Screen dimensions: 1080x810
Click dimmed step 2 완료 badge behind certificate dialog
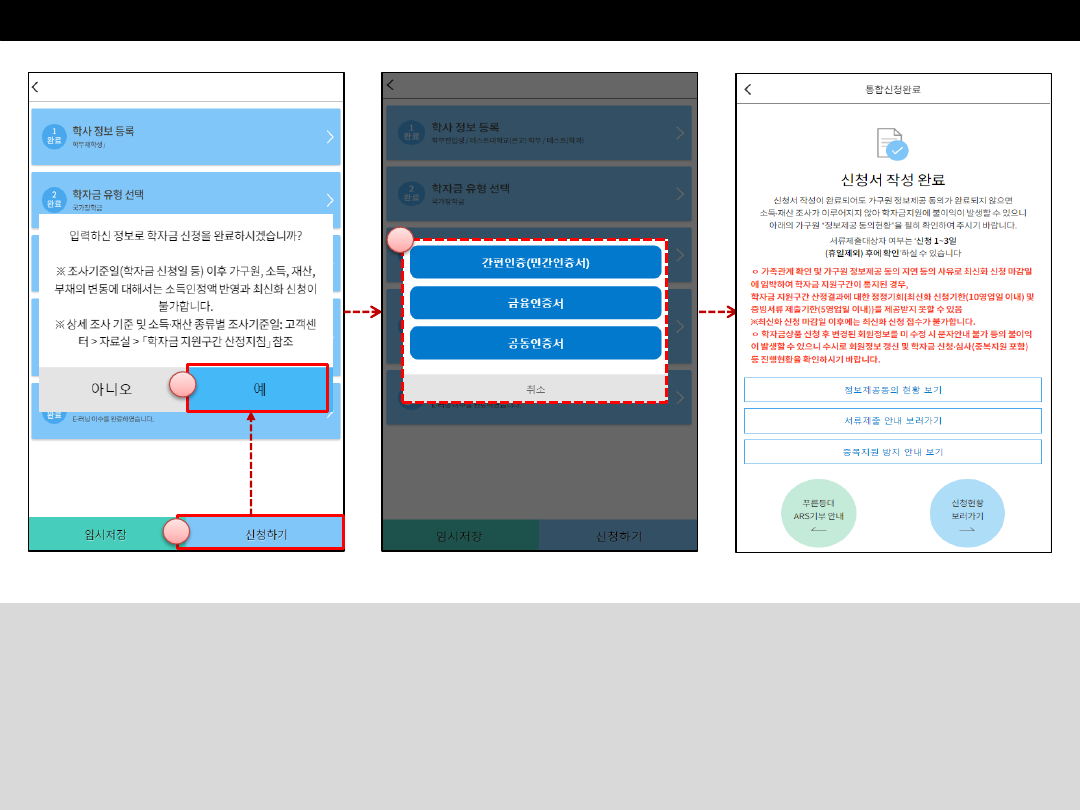click(411, 194)
